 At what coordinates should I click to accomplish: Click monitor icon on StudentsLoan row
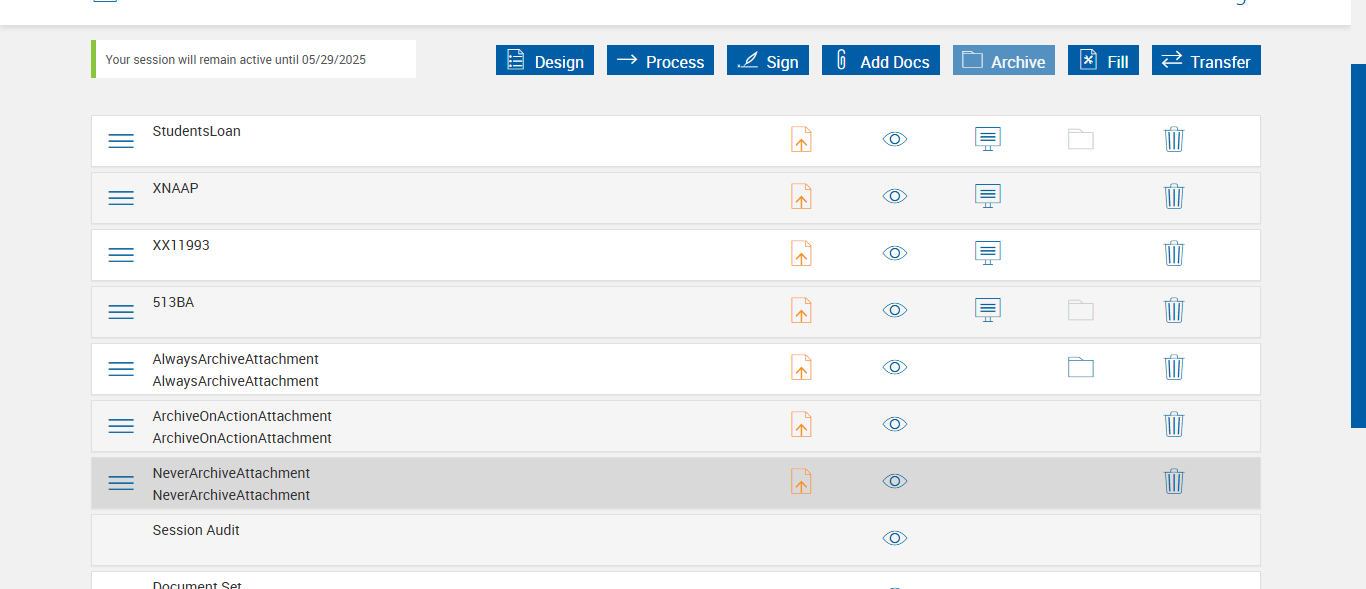[988, 139]
